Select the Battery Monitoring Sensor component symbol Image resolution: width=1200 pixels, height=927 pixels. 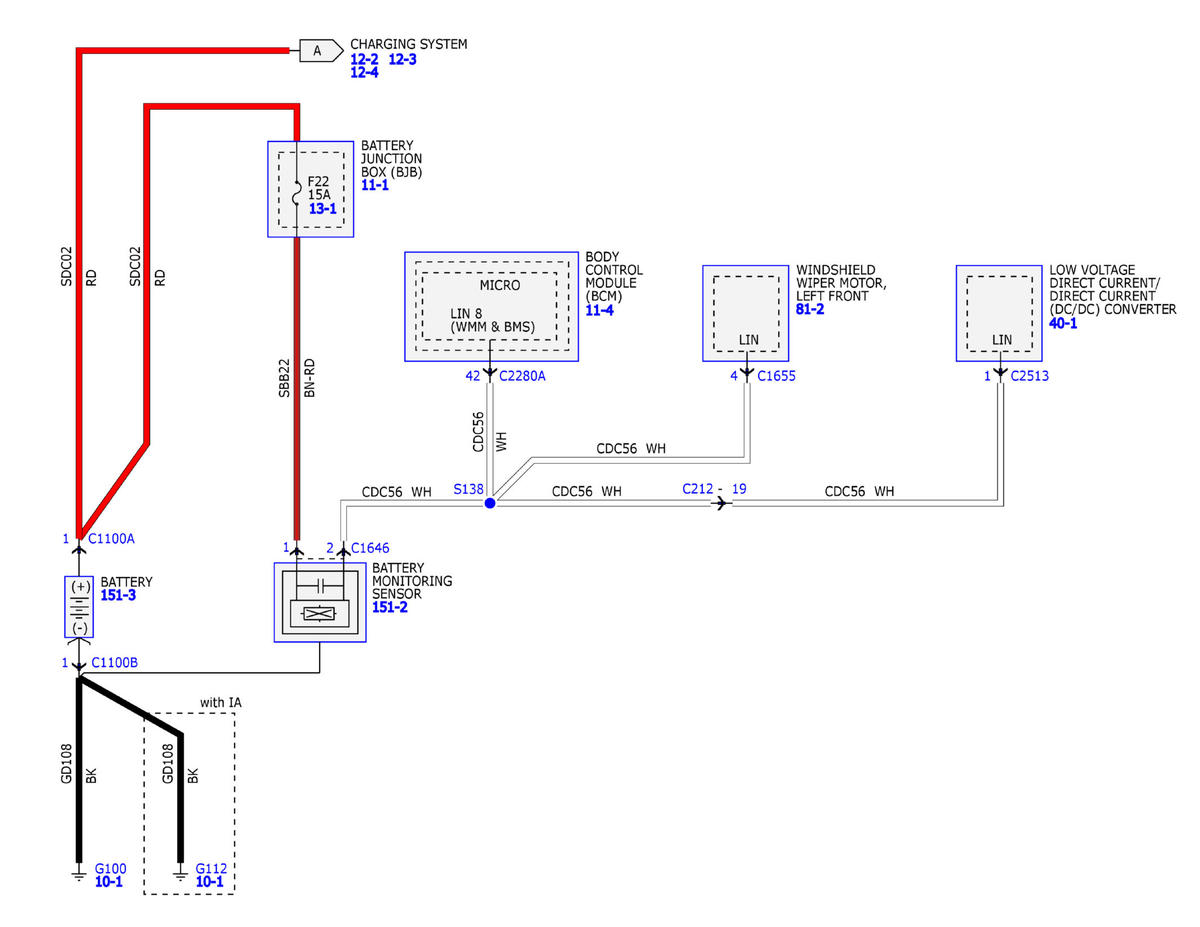(x=320, y=602)
